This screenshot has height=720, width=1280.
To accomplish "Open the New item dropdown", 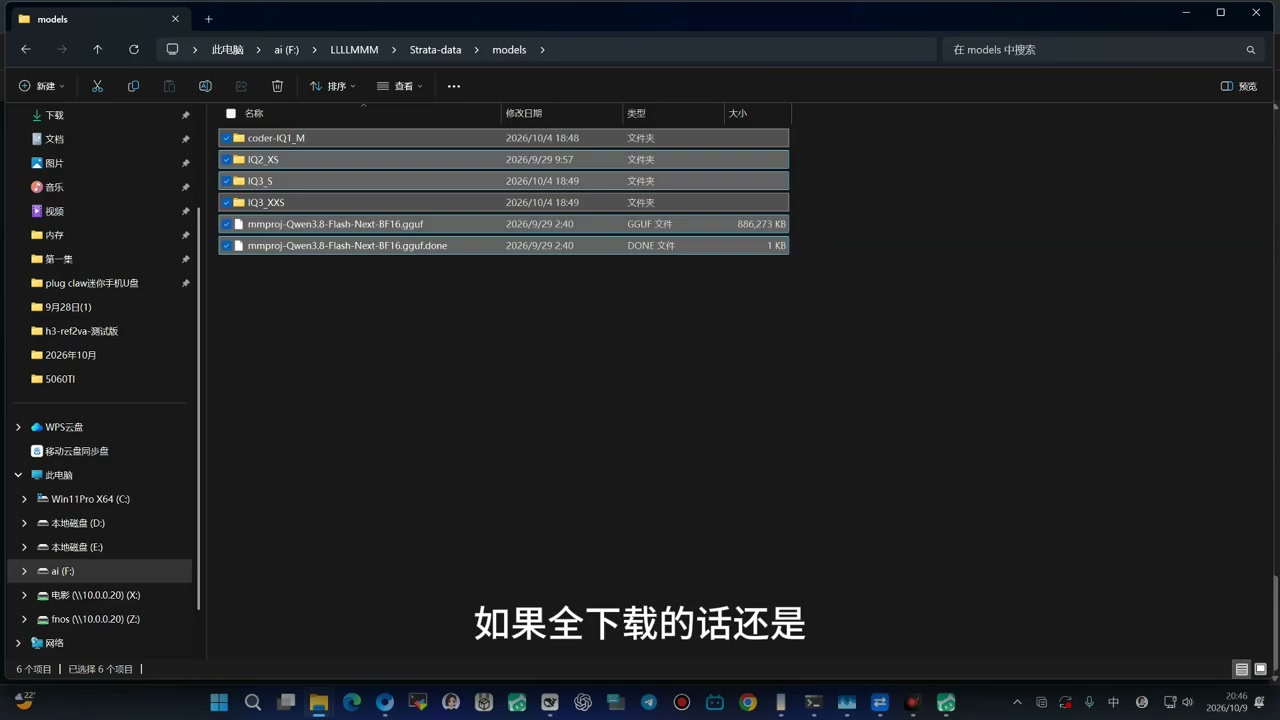I will point(42,86).
